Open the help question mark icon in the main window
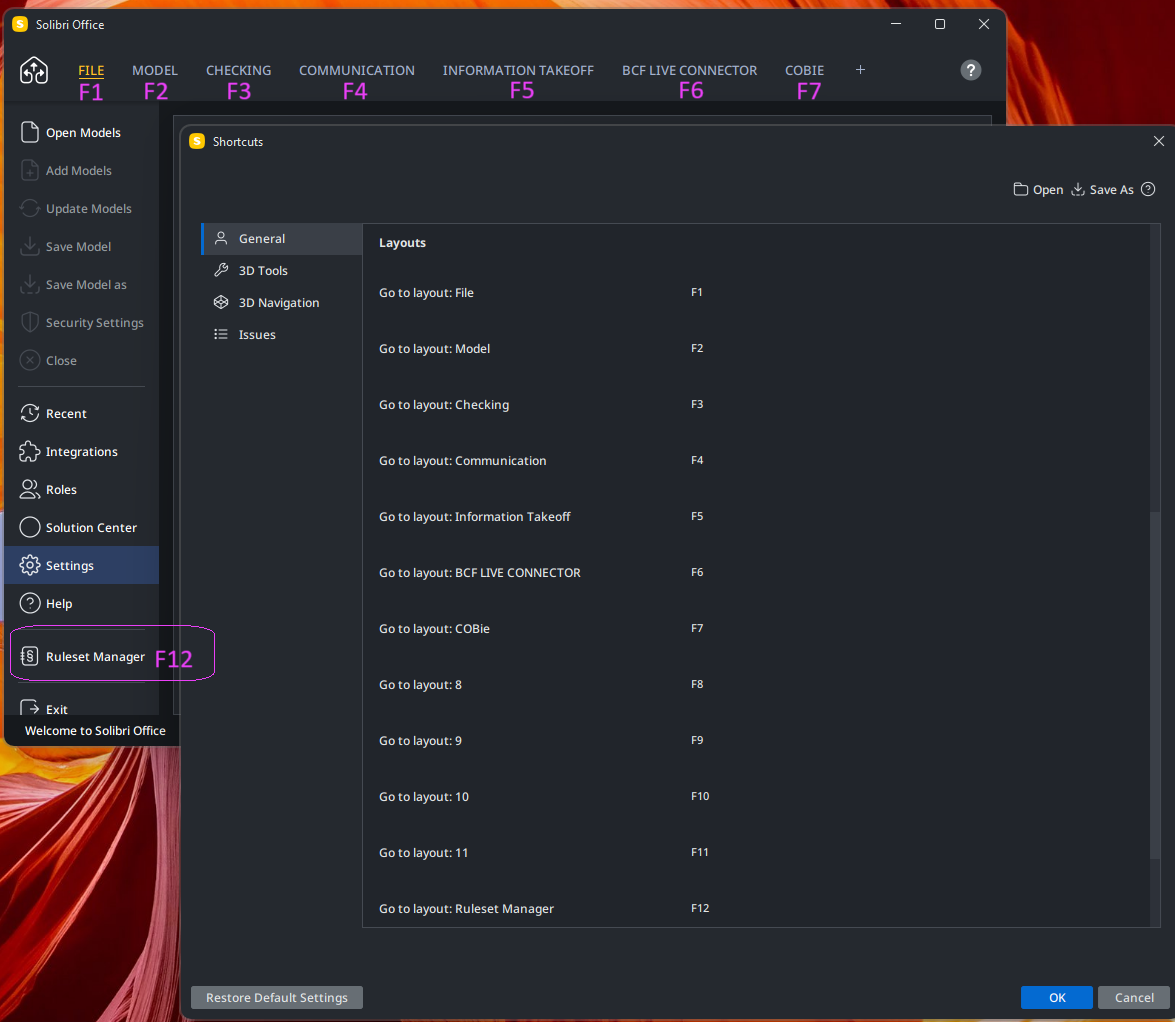 point(970,70)
